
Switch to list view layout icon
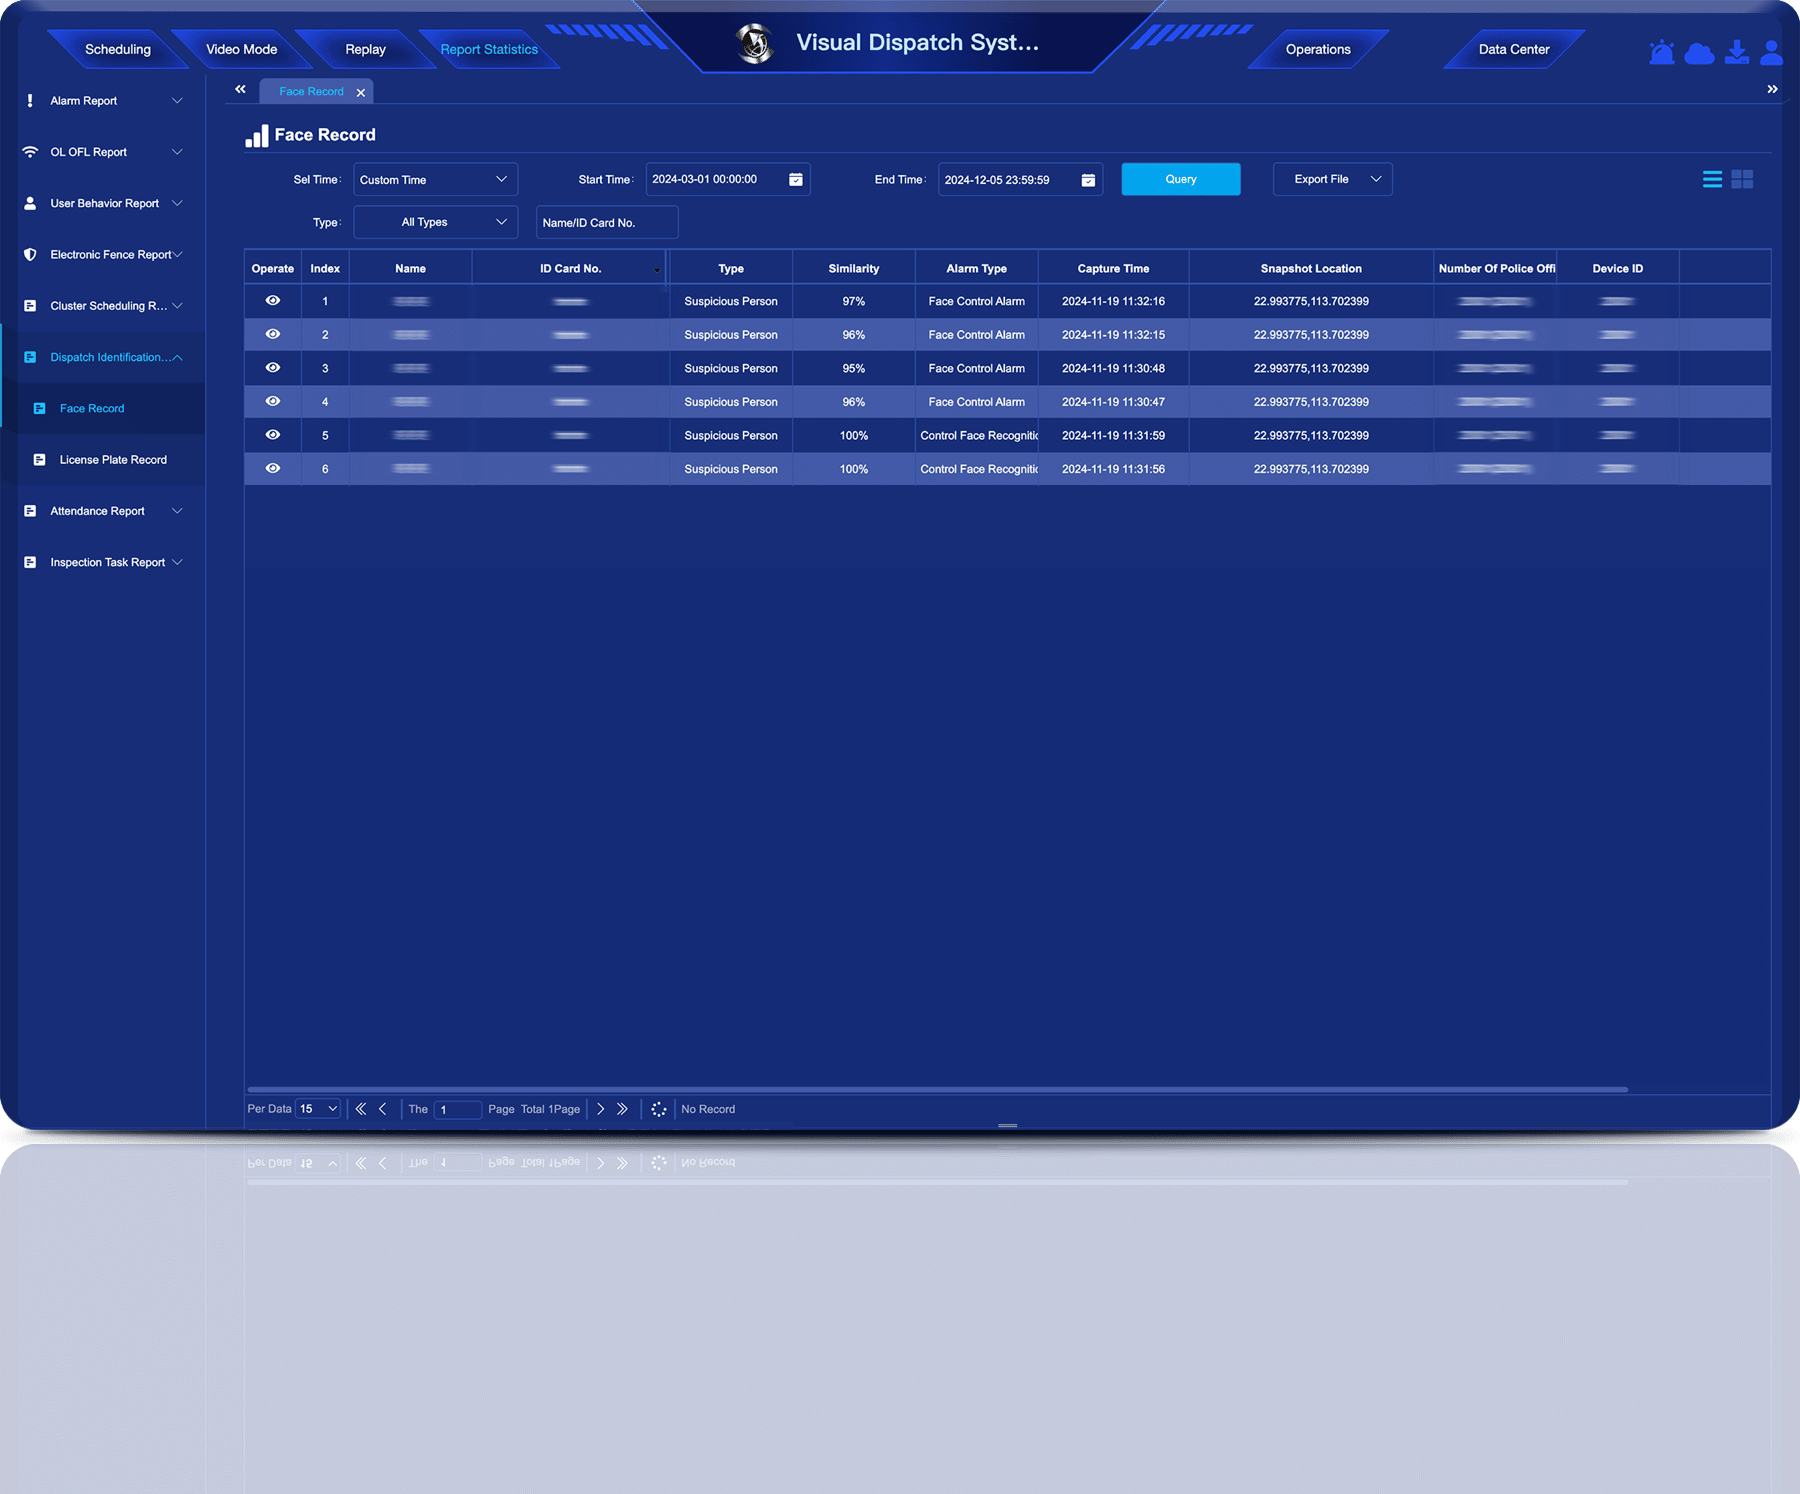(1712, 179)
